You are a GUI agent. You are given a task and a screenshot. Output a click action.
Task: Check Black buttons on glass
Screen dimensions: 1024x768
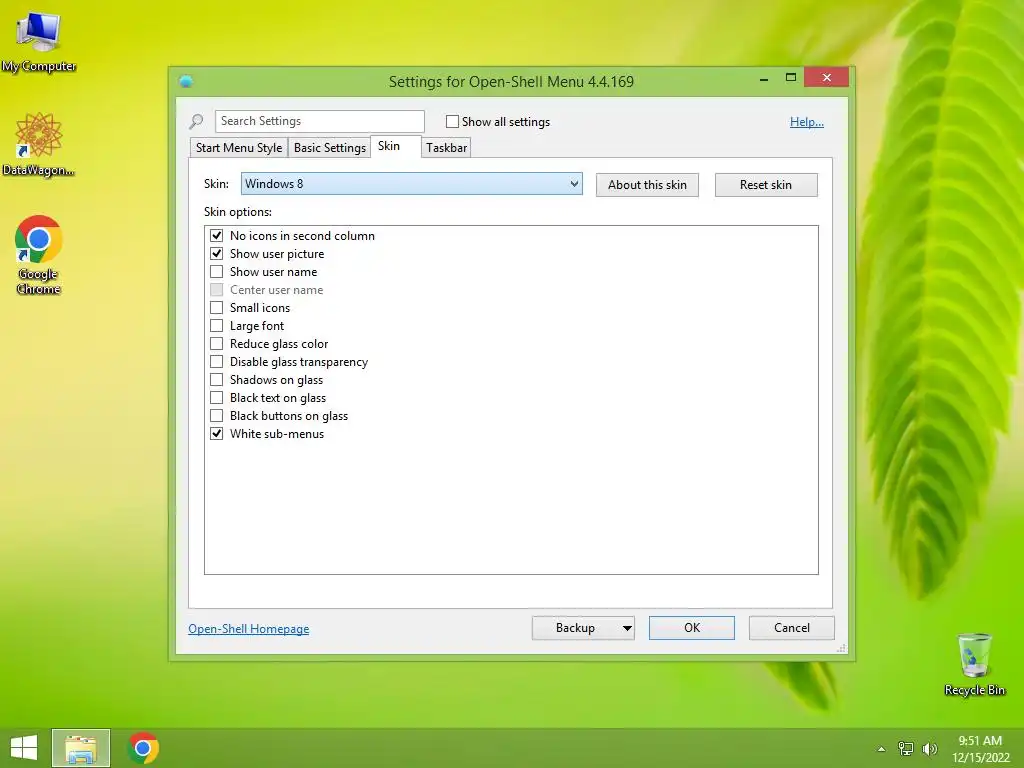[216, 415]
